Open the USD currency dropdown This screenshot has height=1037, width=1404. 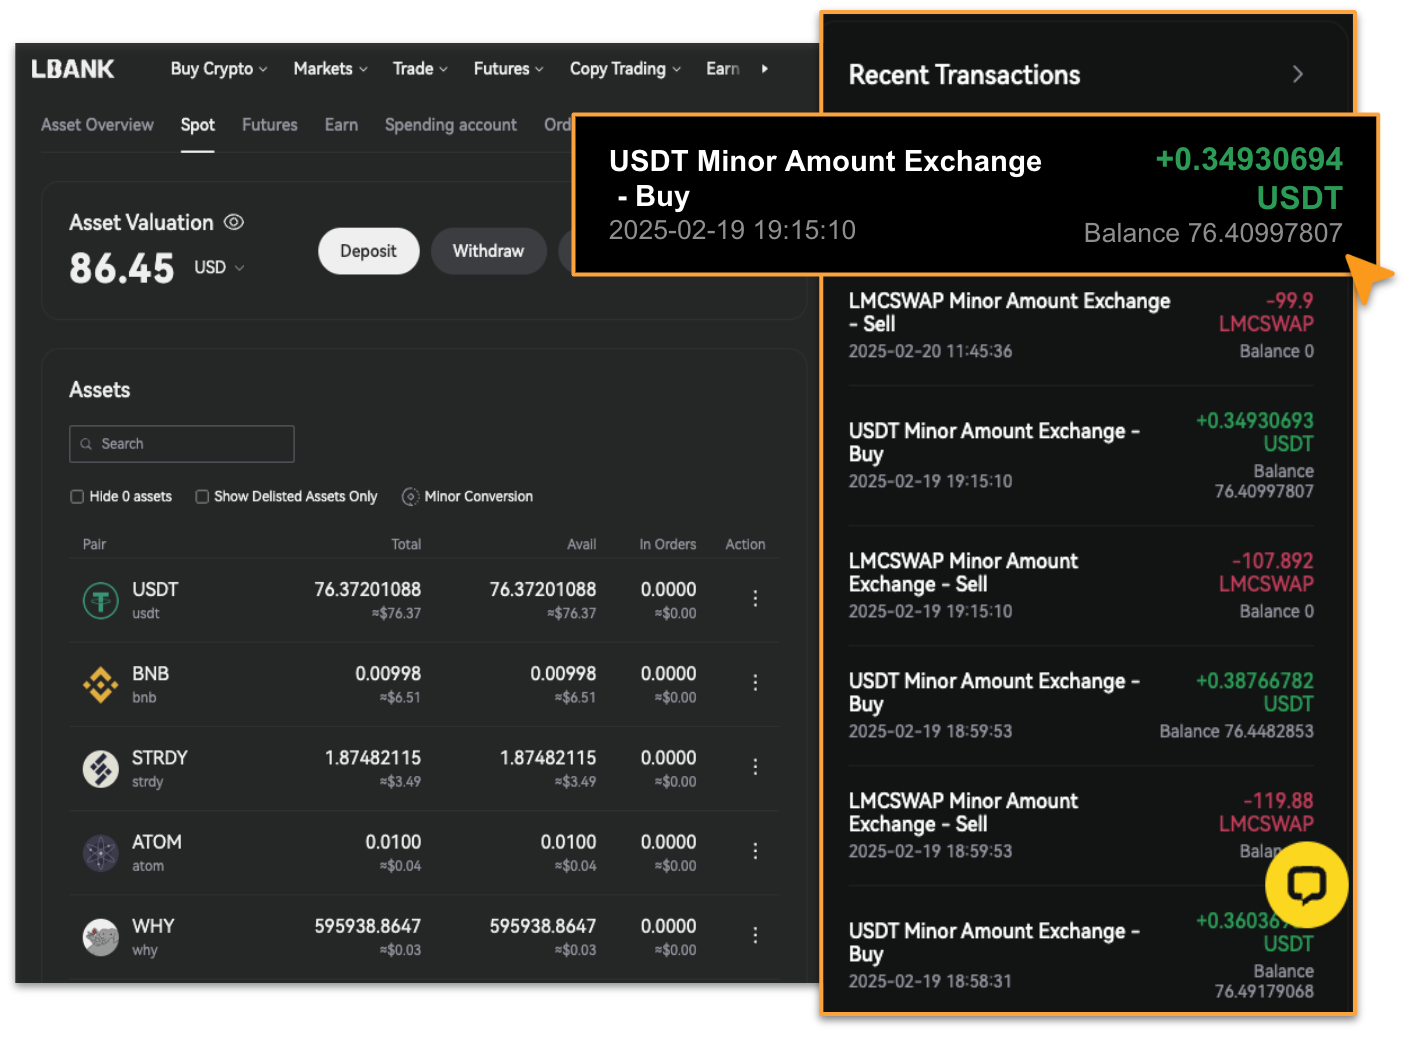pyautogui.click(x=219, y=268)
